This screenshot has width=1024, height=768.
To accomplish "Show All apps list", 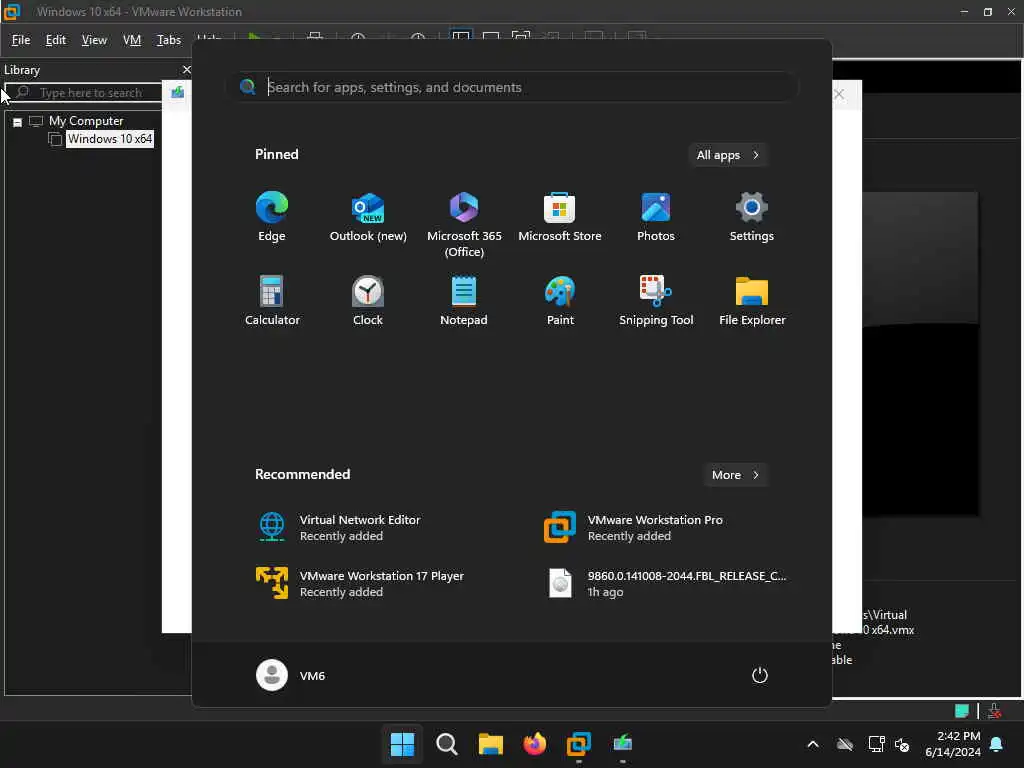I will [x=728, y=155].
